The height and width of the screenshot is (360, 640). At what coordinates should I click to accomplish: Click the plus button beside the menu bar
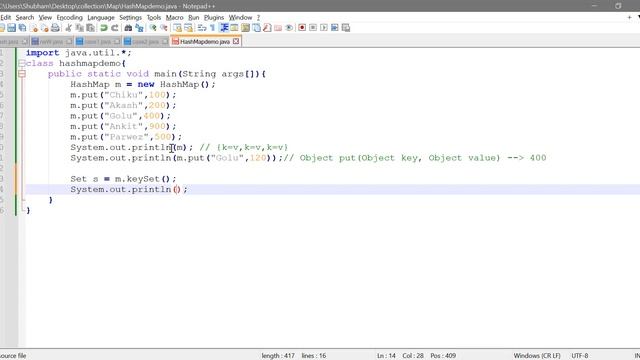(x=629, y=18)
